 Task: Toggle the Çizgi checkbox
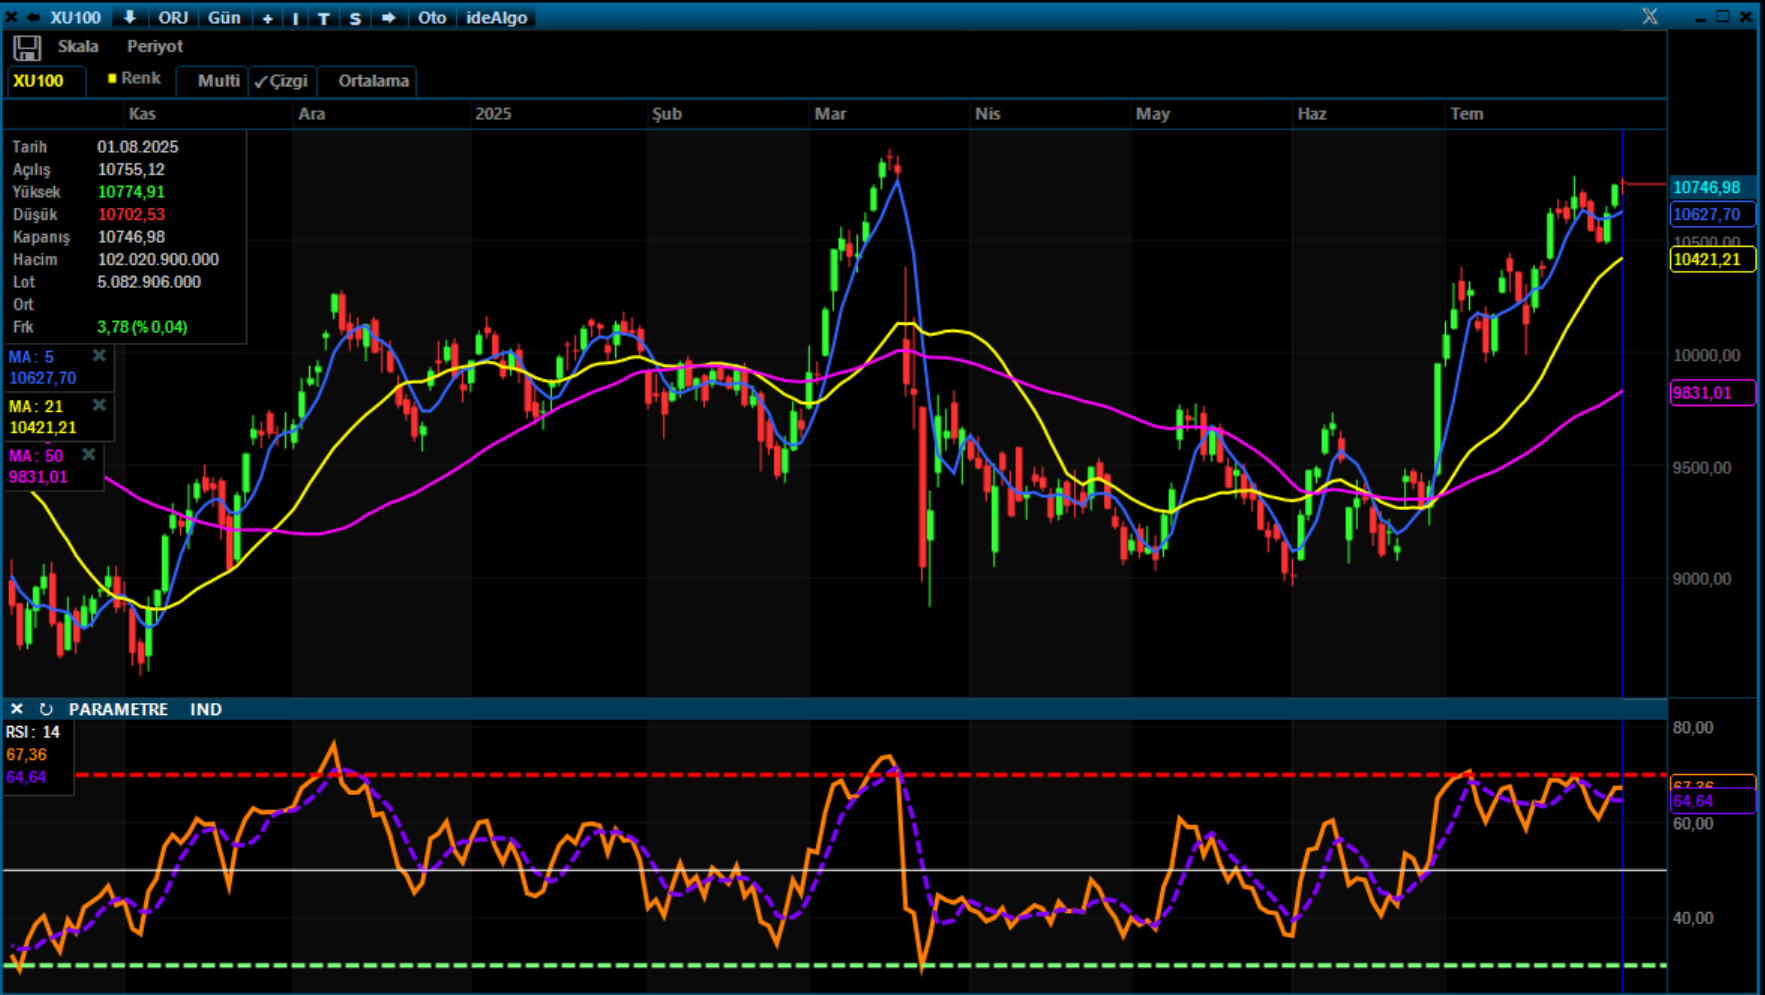[281, 81]
